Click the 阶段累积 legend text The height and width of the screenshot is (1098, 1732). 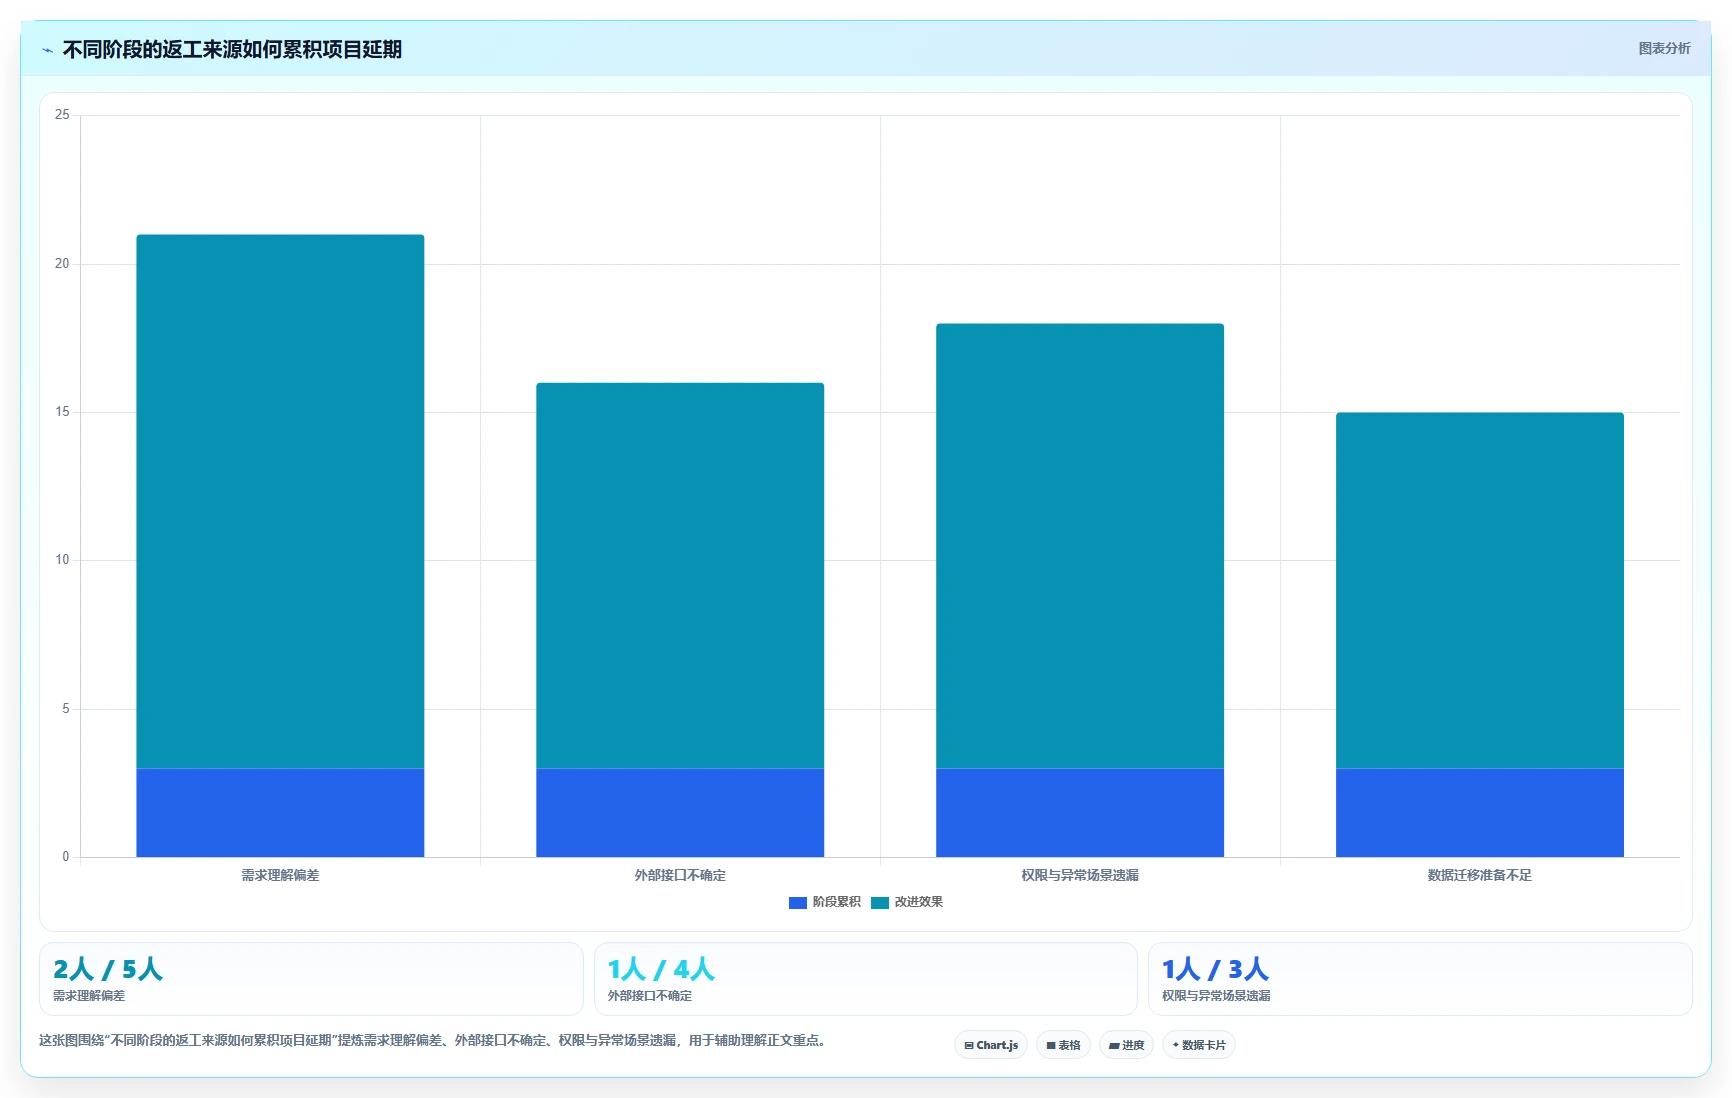[x=836, y=902]
